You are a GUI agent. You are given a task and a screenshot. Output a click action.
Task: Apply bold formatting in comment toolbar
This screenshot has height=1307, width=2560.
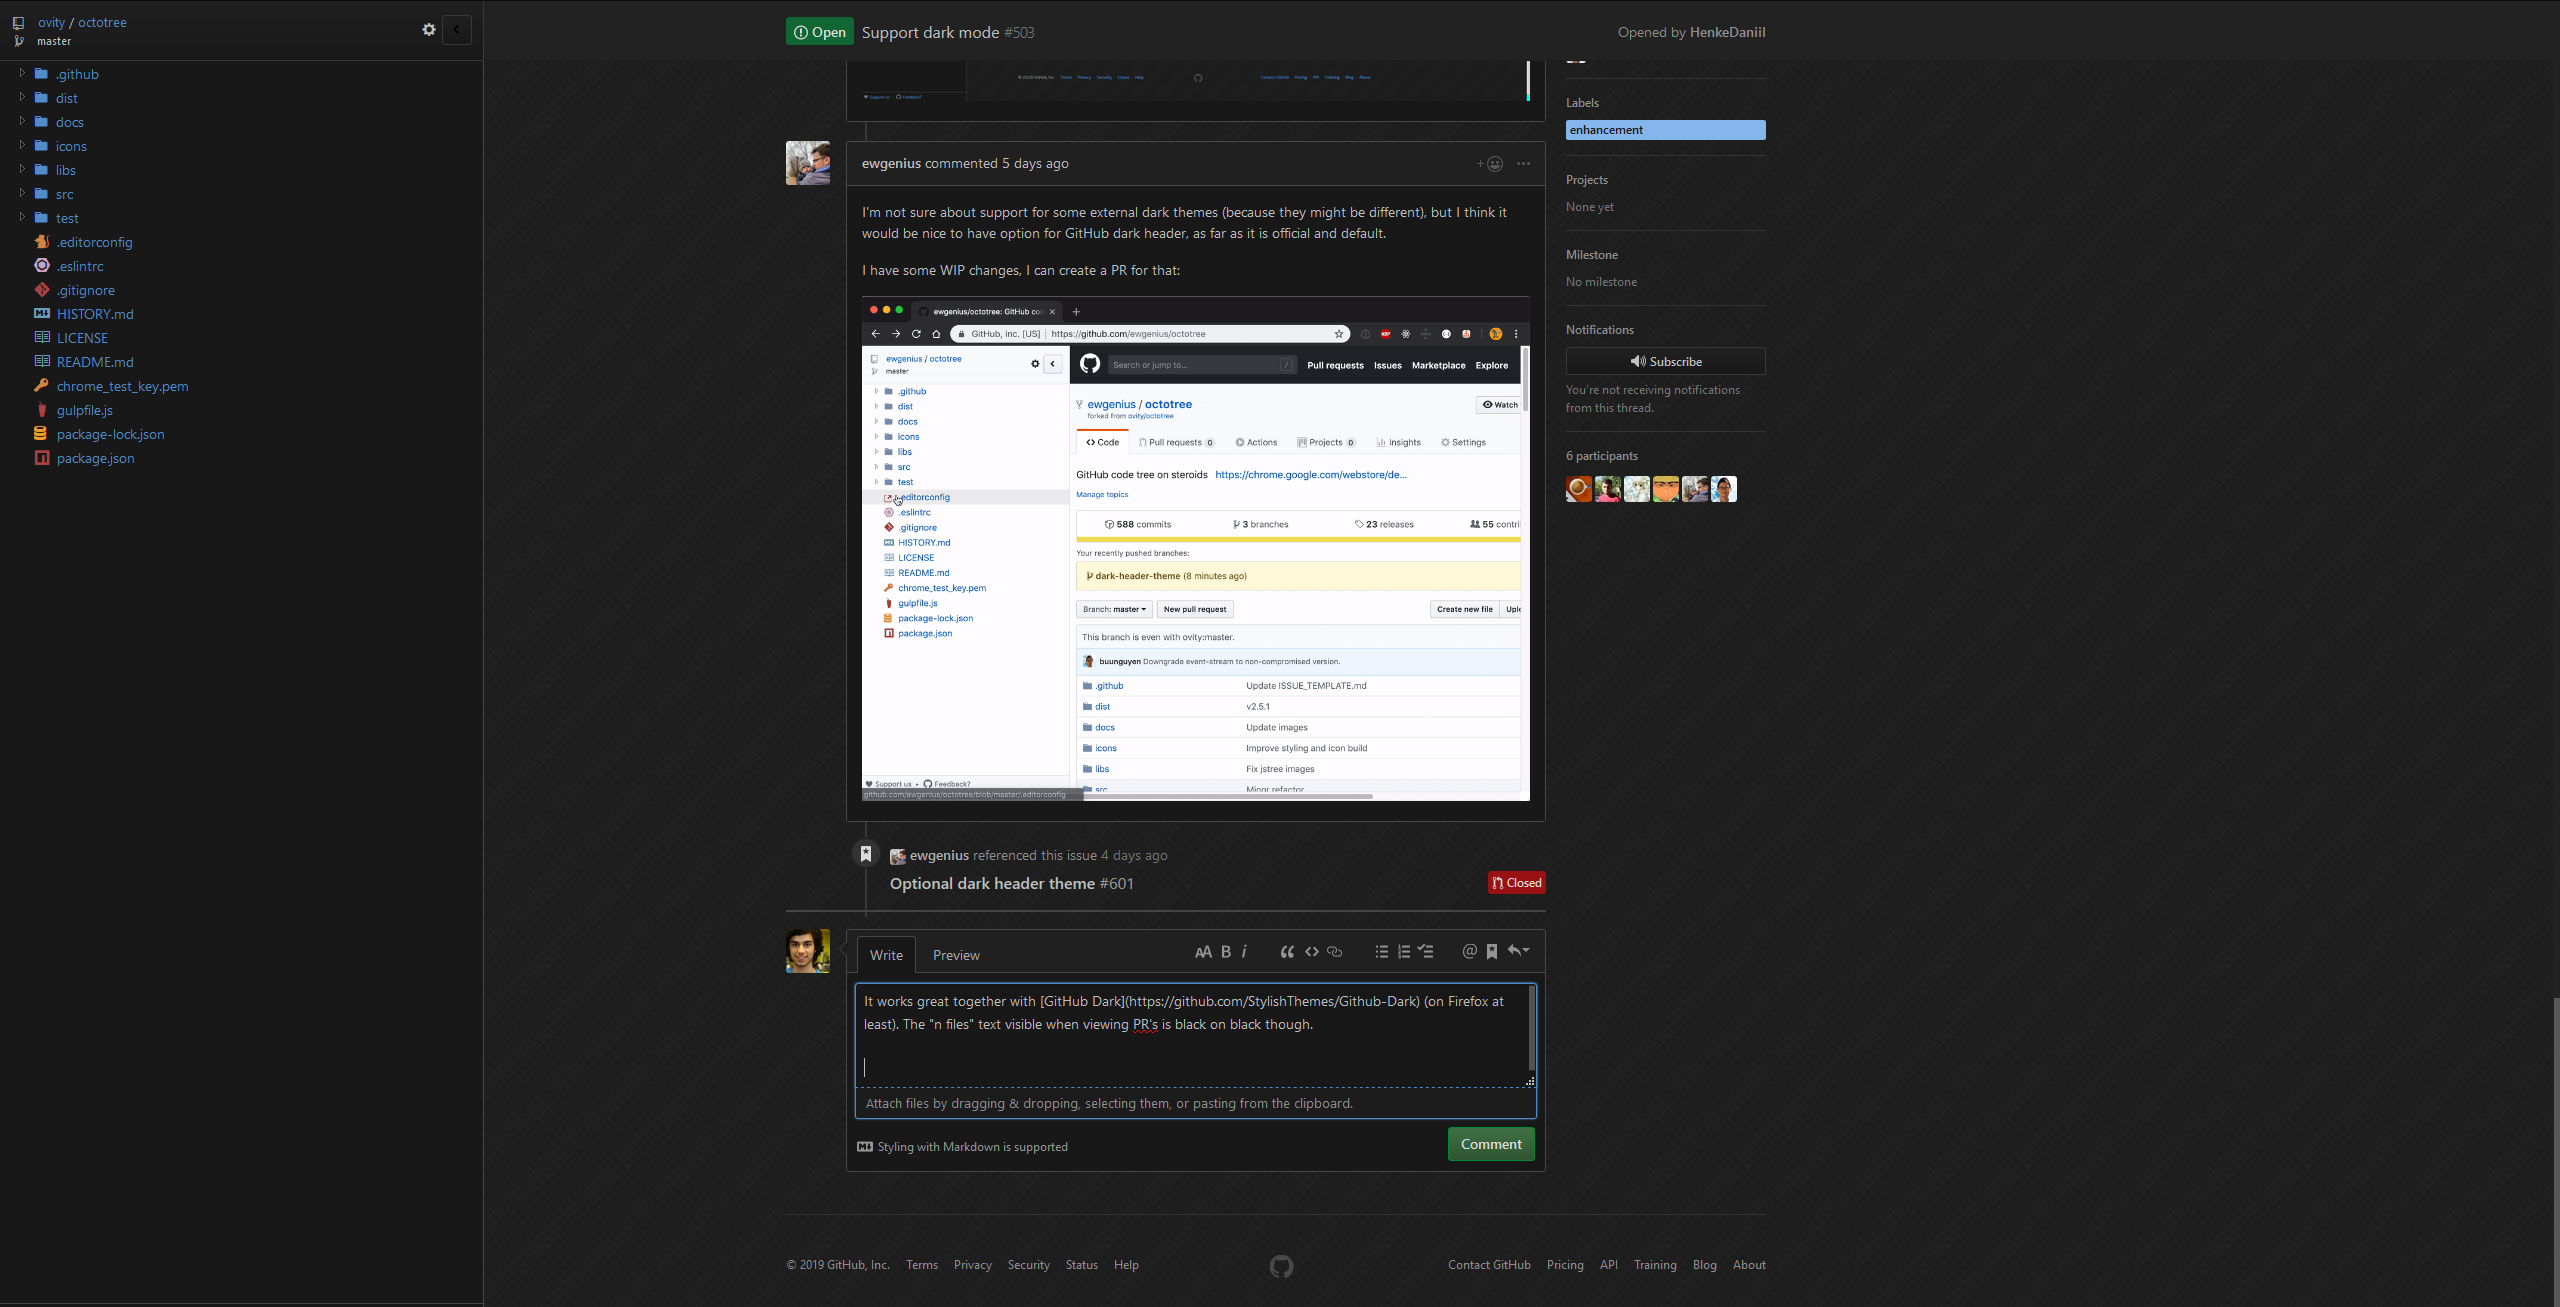(x=1224, y=951)
